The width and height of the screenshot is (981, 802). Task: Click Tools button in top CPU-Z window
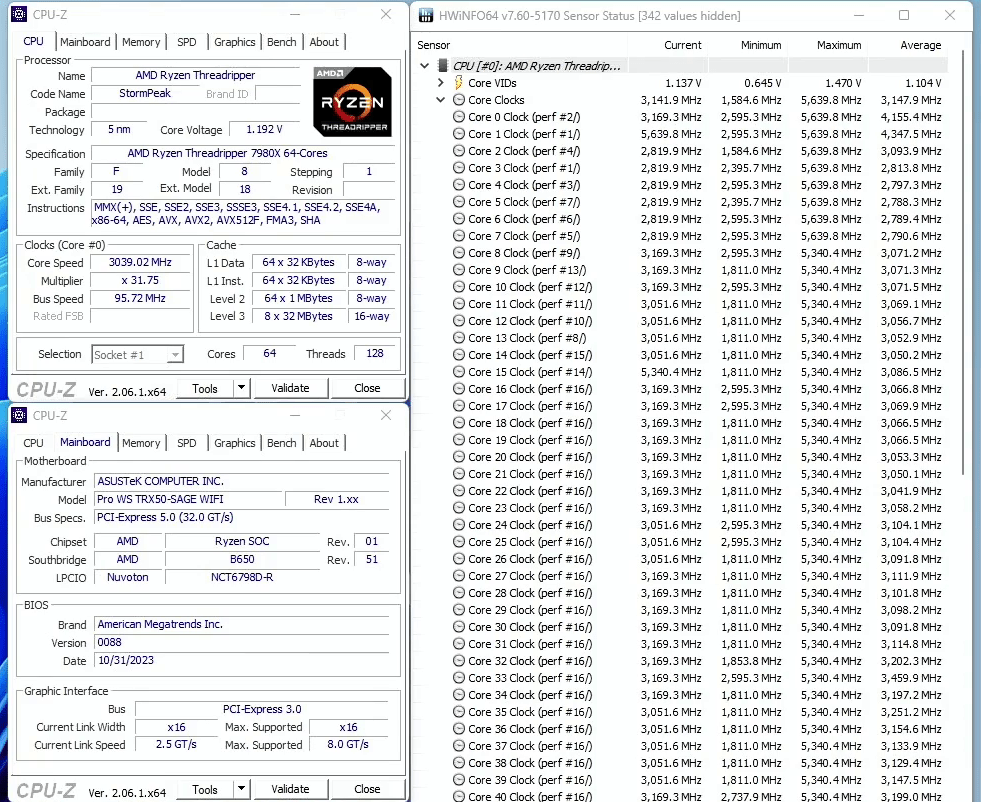pyautogui.click(x=205, y=388)
